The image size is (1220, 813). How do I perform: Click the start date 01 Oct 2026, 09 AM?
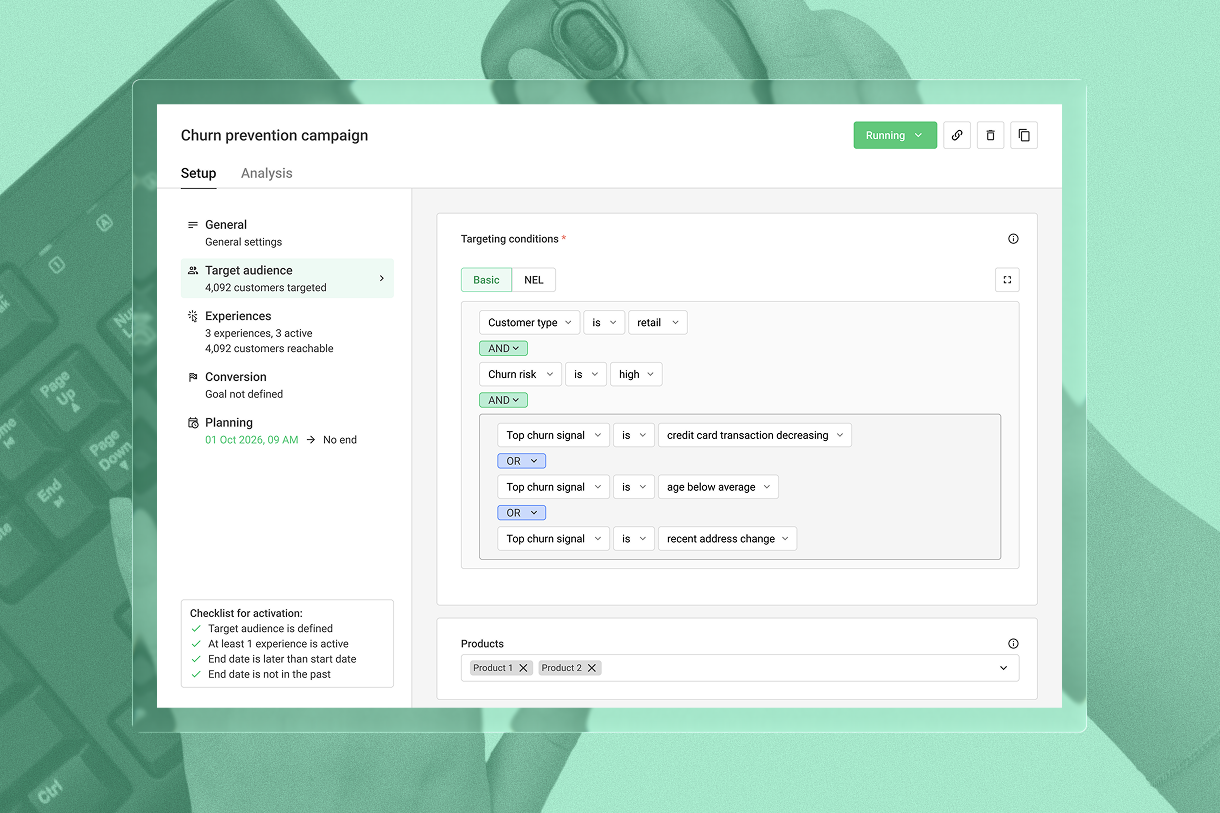click(252, 440)
